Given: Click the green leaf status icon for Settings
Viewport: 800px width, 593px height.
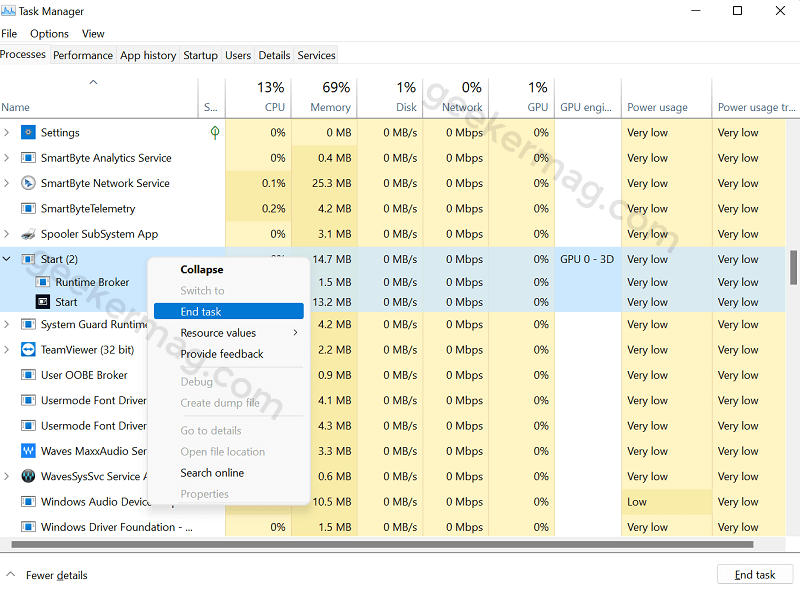Looking at the screenshot, I should click(x=215, y=133).
